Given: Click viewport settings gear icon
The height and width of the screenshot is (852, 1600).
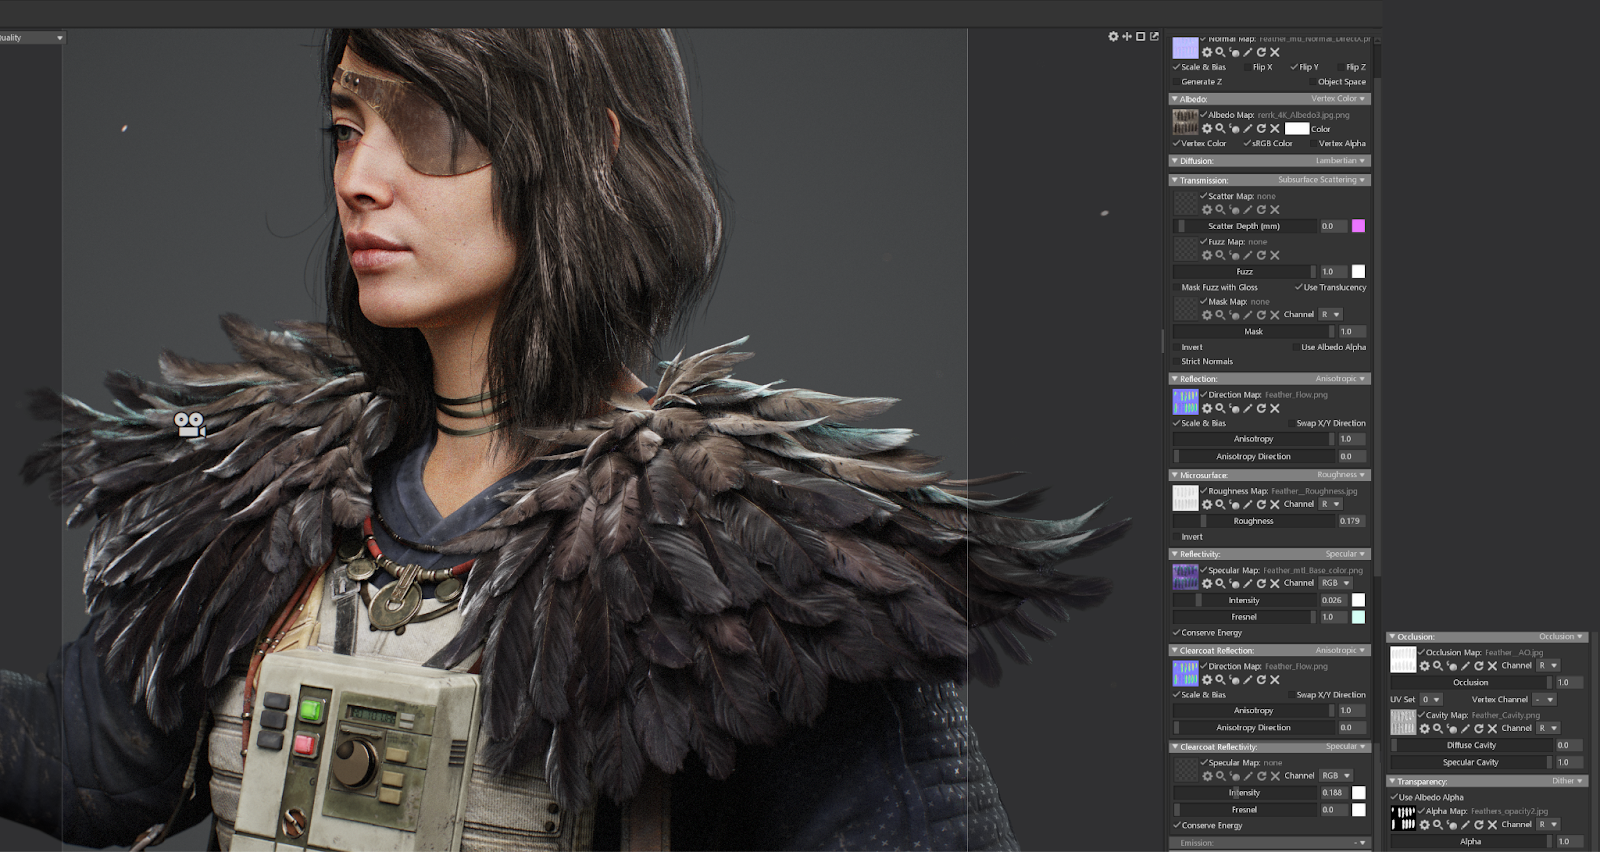Looking at the screenshot, I should tap(1113, 37).
